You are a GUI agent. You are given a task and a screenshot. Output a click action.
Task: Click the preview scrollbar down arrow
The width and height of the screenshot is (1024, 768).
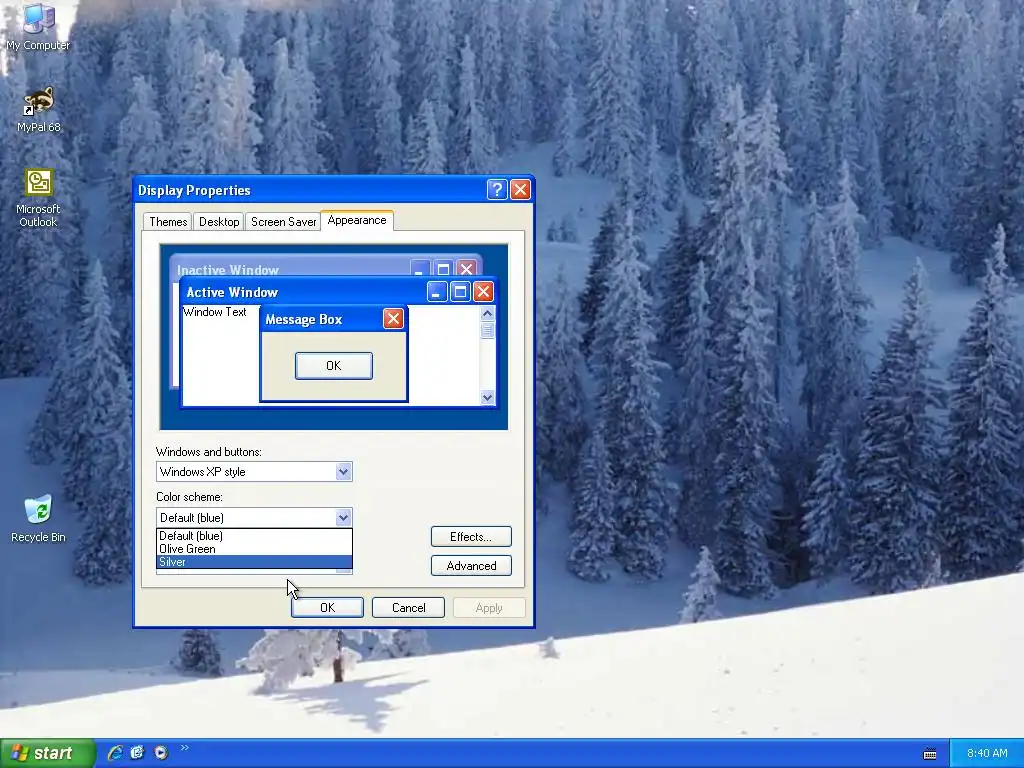[487, 397]
